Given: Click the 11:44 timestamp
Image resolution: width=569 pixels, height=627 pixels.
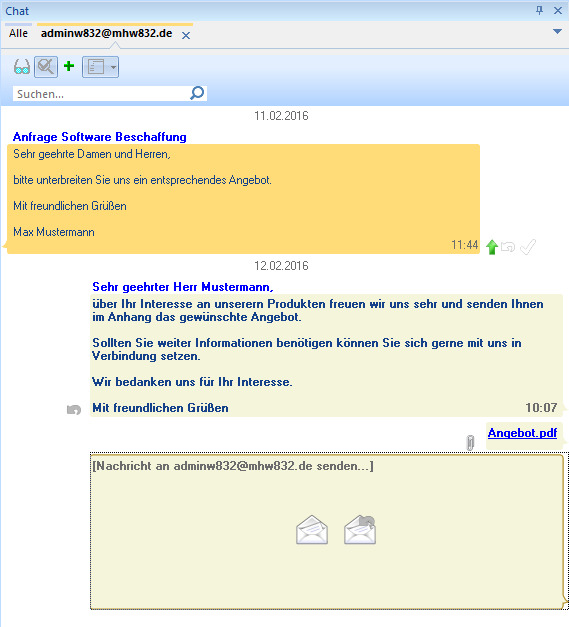Looking at the screenshot, I should click(465, 245).
